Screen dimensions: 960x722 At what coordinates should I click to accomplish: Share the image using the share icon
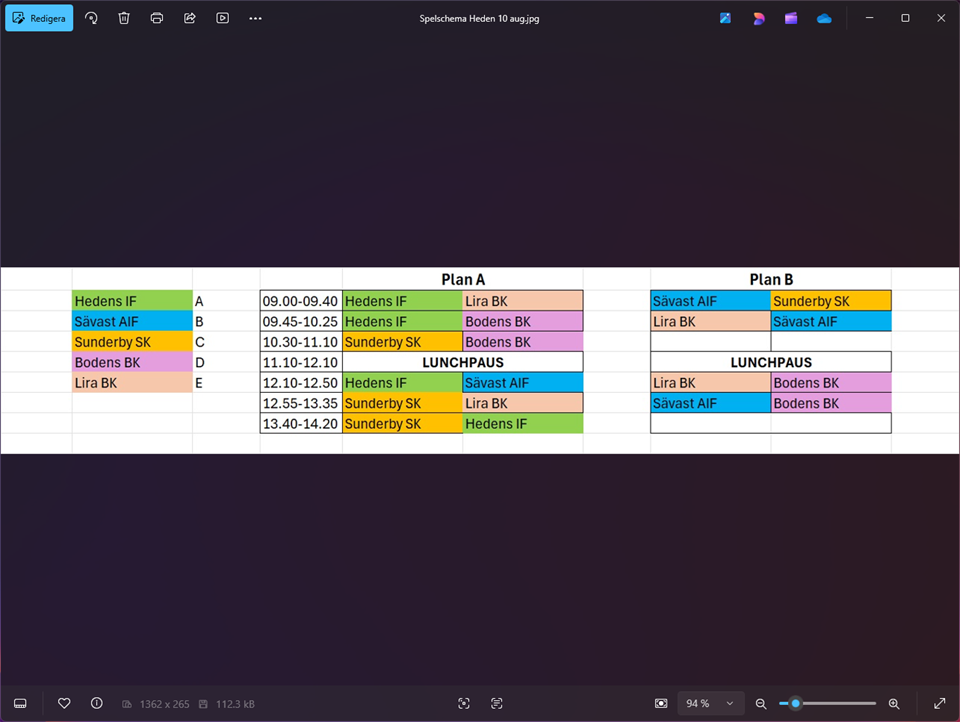tap(190, 18)
